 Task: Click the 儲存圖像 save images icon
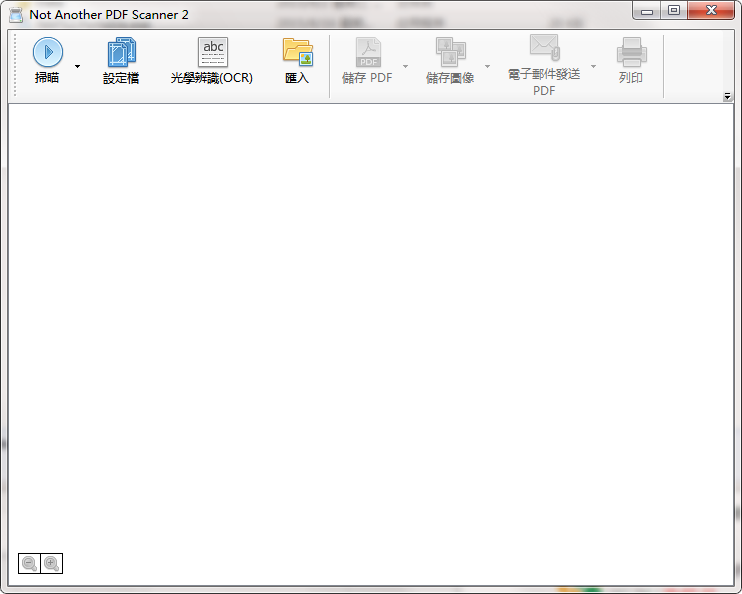[x=450, y=52]
